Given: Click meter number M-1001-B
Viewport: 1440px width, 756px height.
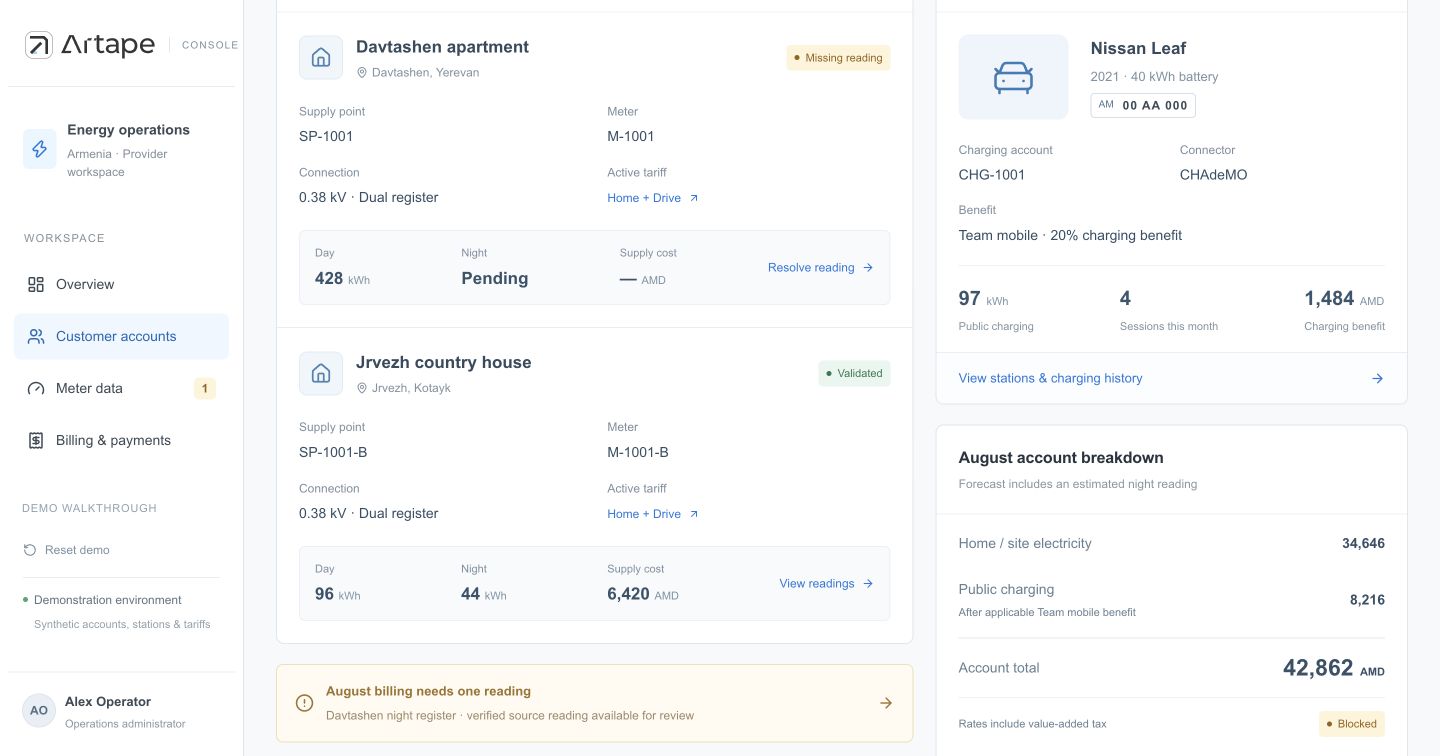Looking at the screenshot, I should [638, 453].
